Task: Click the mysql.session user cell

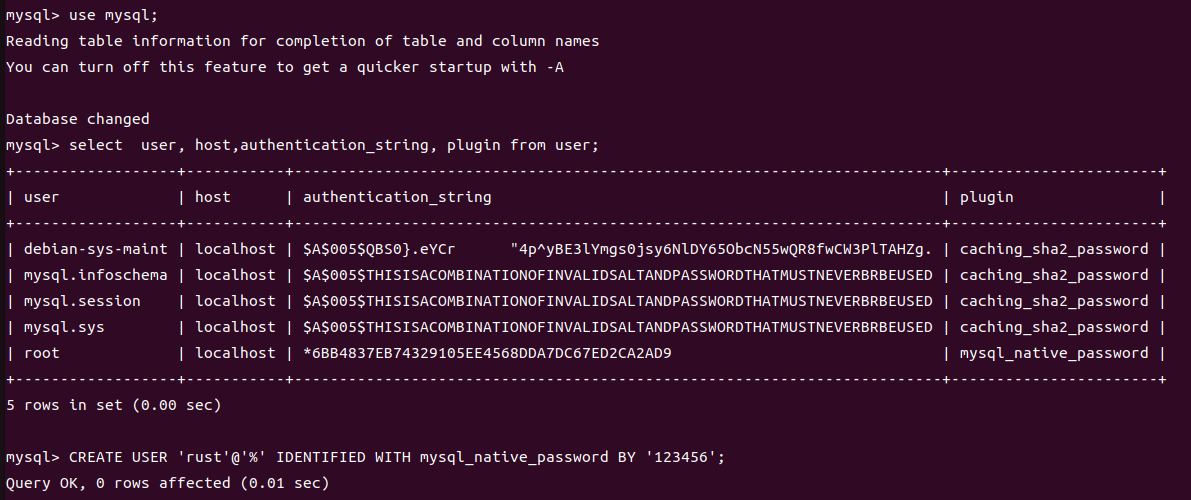Action: 82,301
